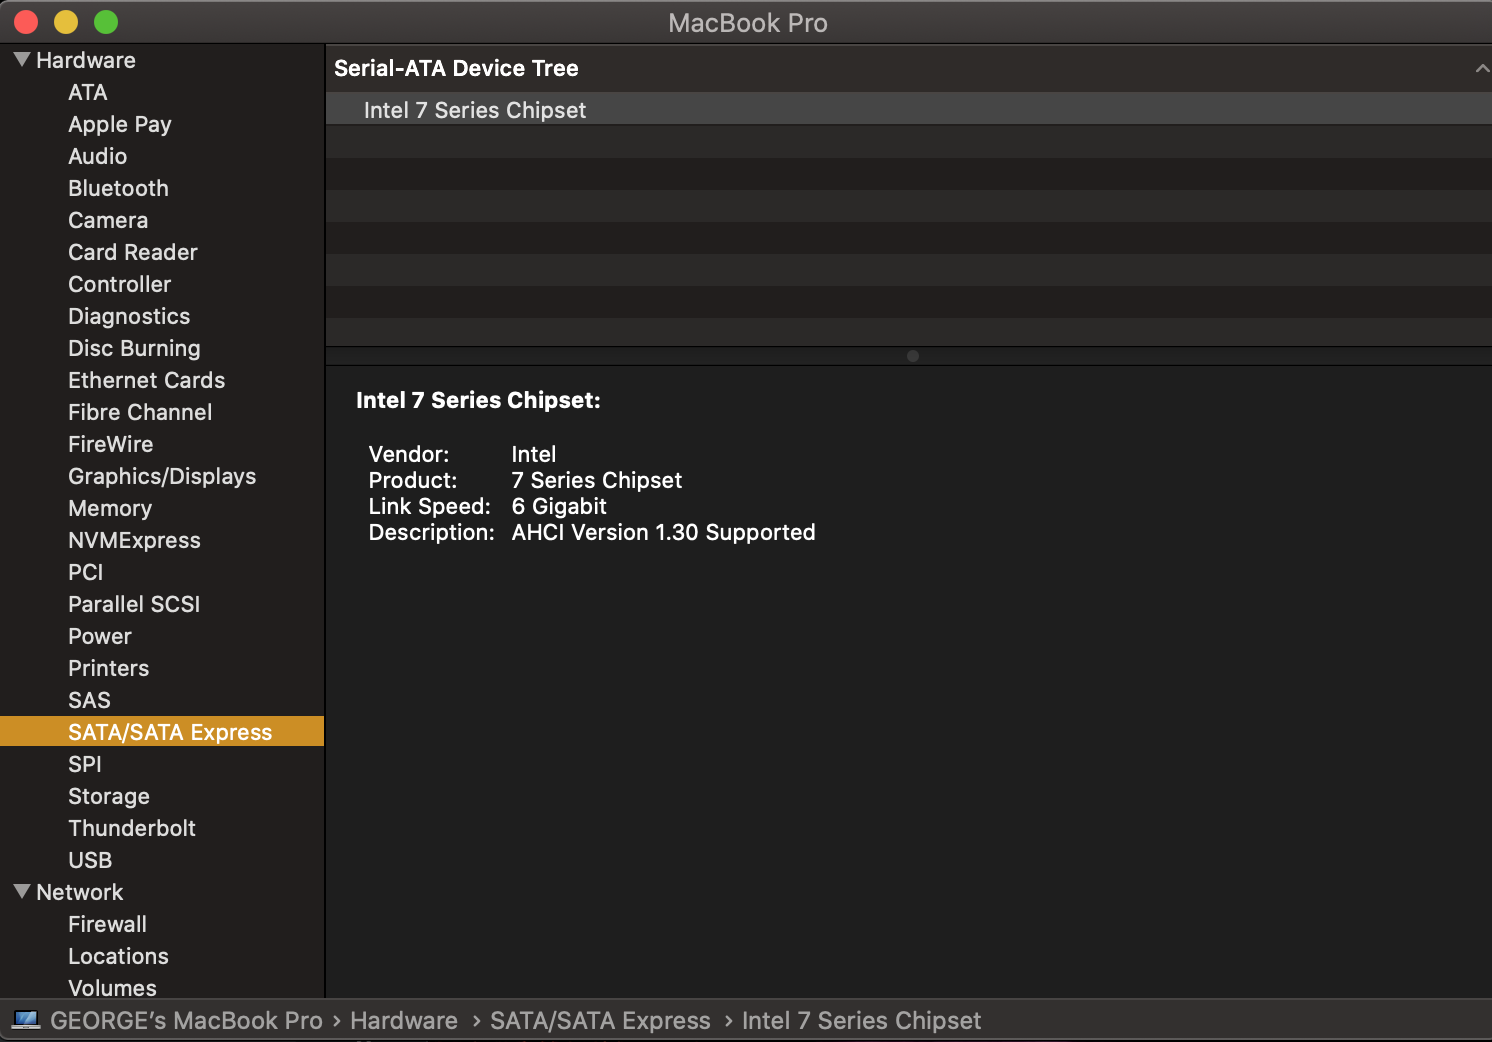Select SAS in the sidebar

[90, 700]
